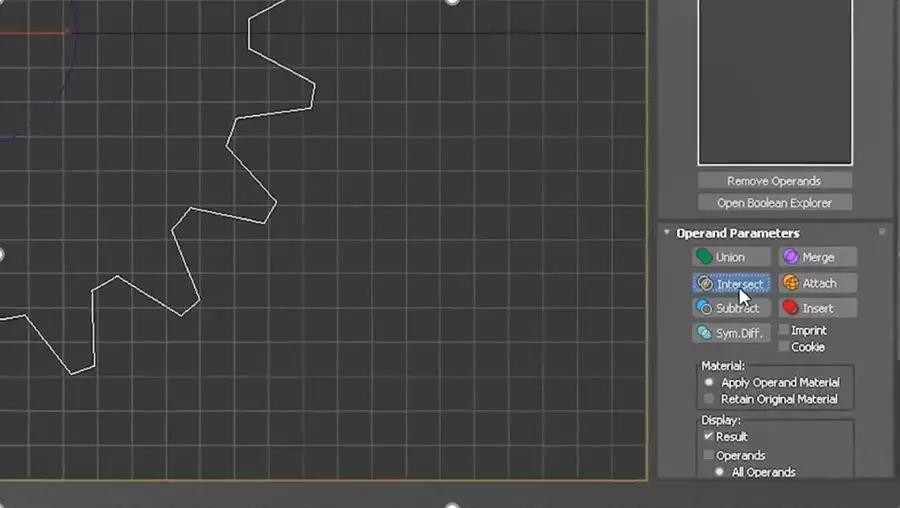Open Boolean Explorer

pos(774,203)
